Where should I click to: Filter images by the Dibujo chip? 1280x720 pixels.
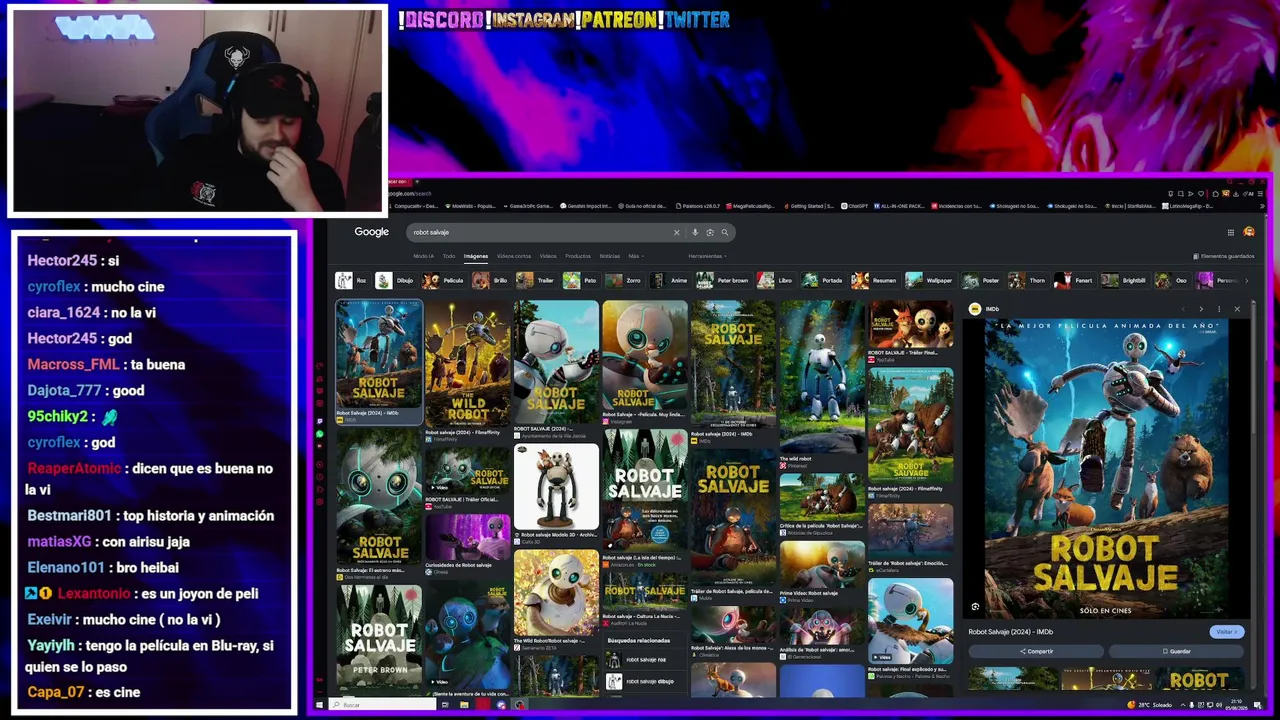pos(395,281)
